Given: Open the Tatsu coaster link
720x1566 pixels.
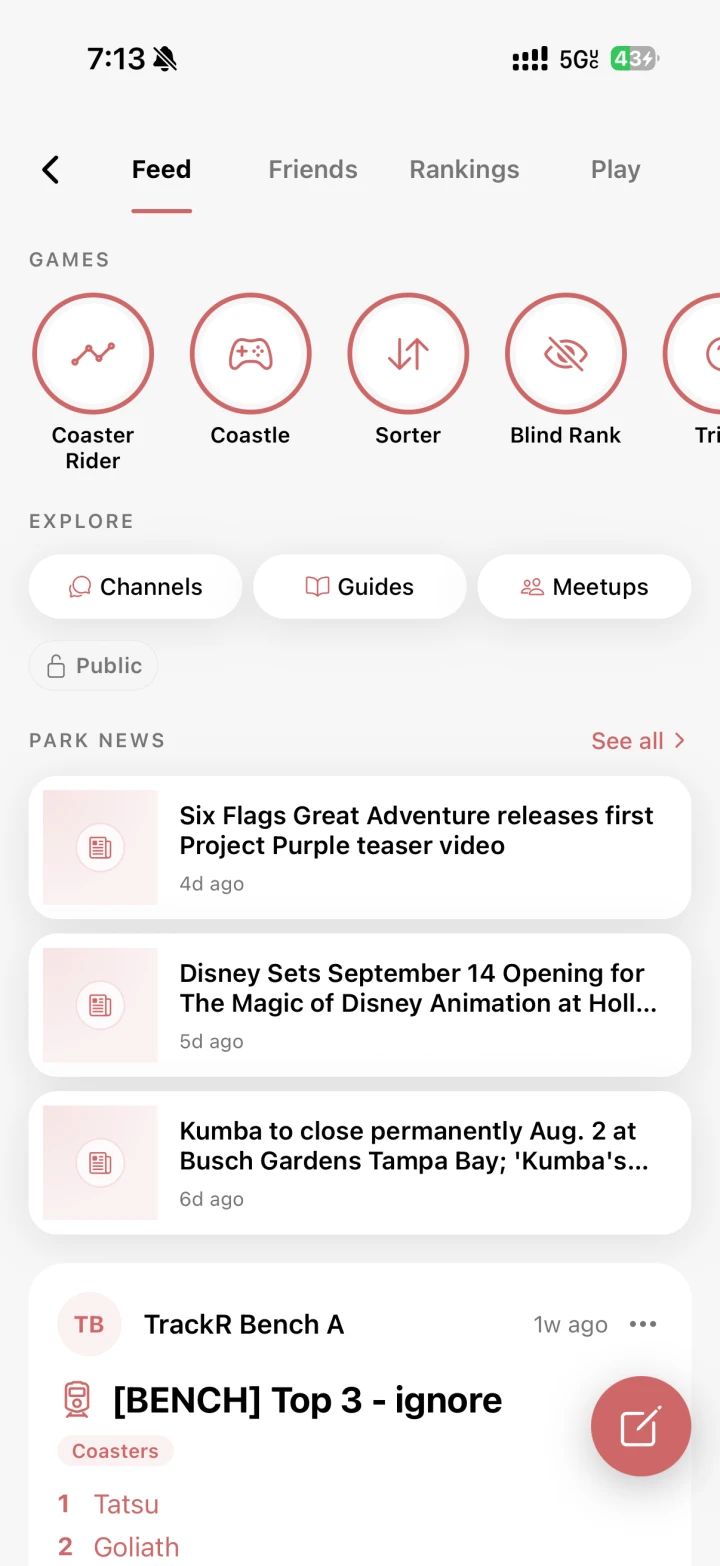Looking at the screenshot, I should point(126,1504).
